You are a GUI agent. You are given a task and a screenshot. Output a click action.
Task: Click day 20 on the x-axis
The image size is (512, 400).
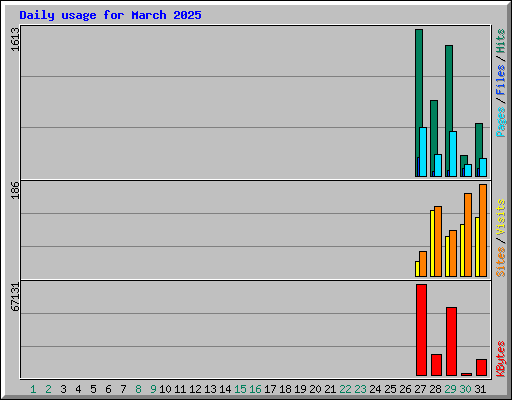[x=315, y=389]
